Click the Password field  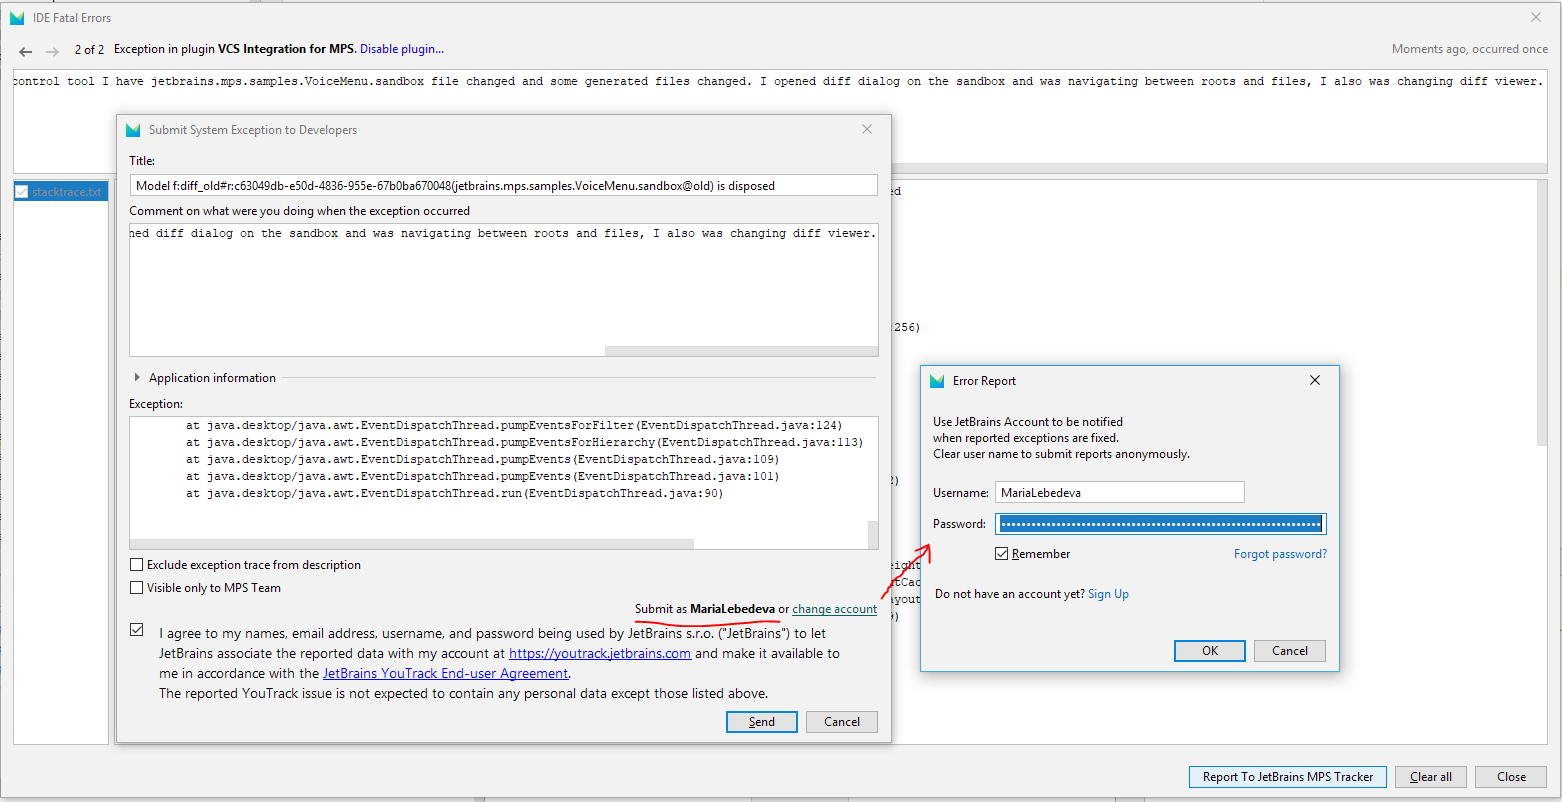click(x=1160, y=524)
